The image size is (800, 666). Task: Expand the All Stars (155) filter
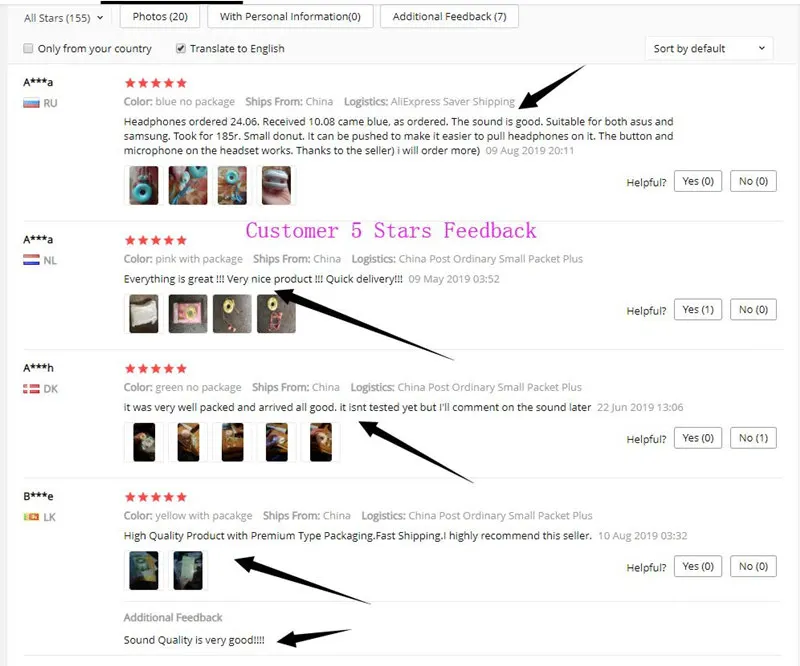(x=63, y=18)
